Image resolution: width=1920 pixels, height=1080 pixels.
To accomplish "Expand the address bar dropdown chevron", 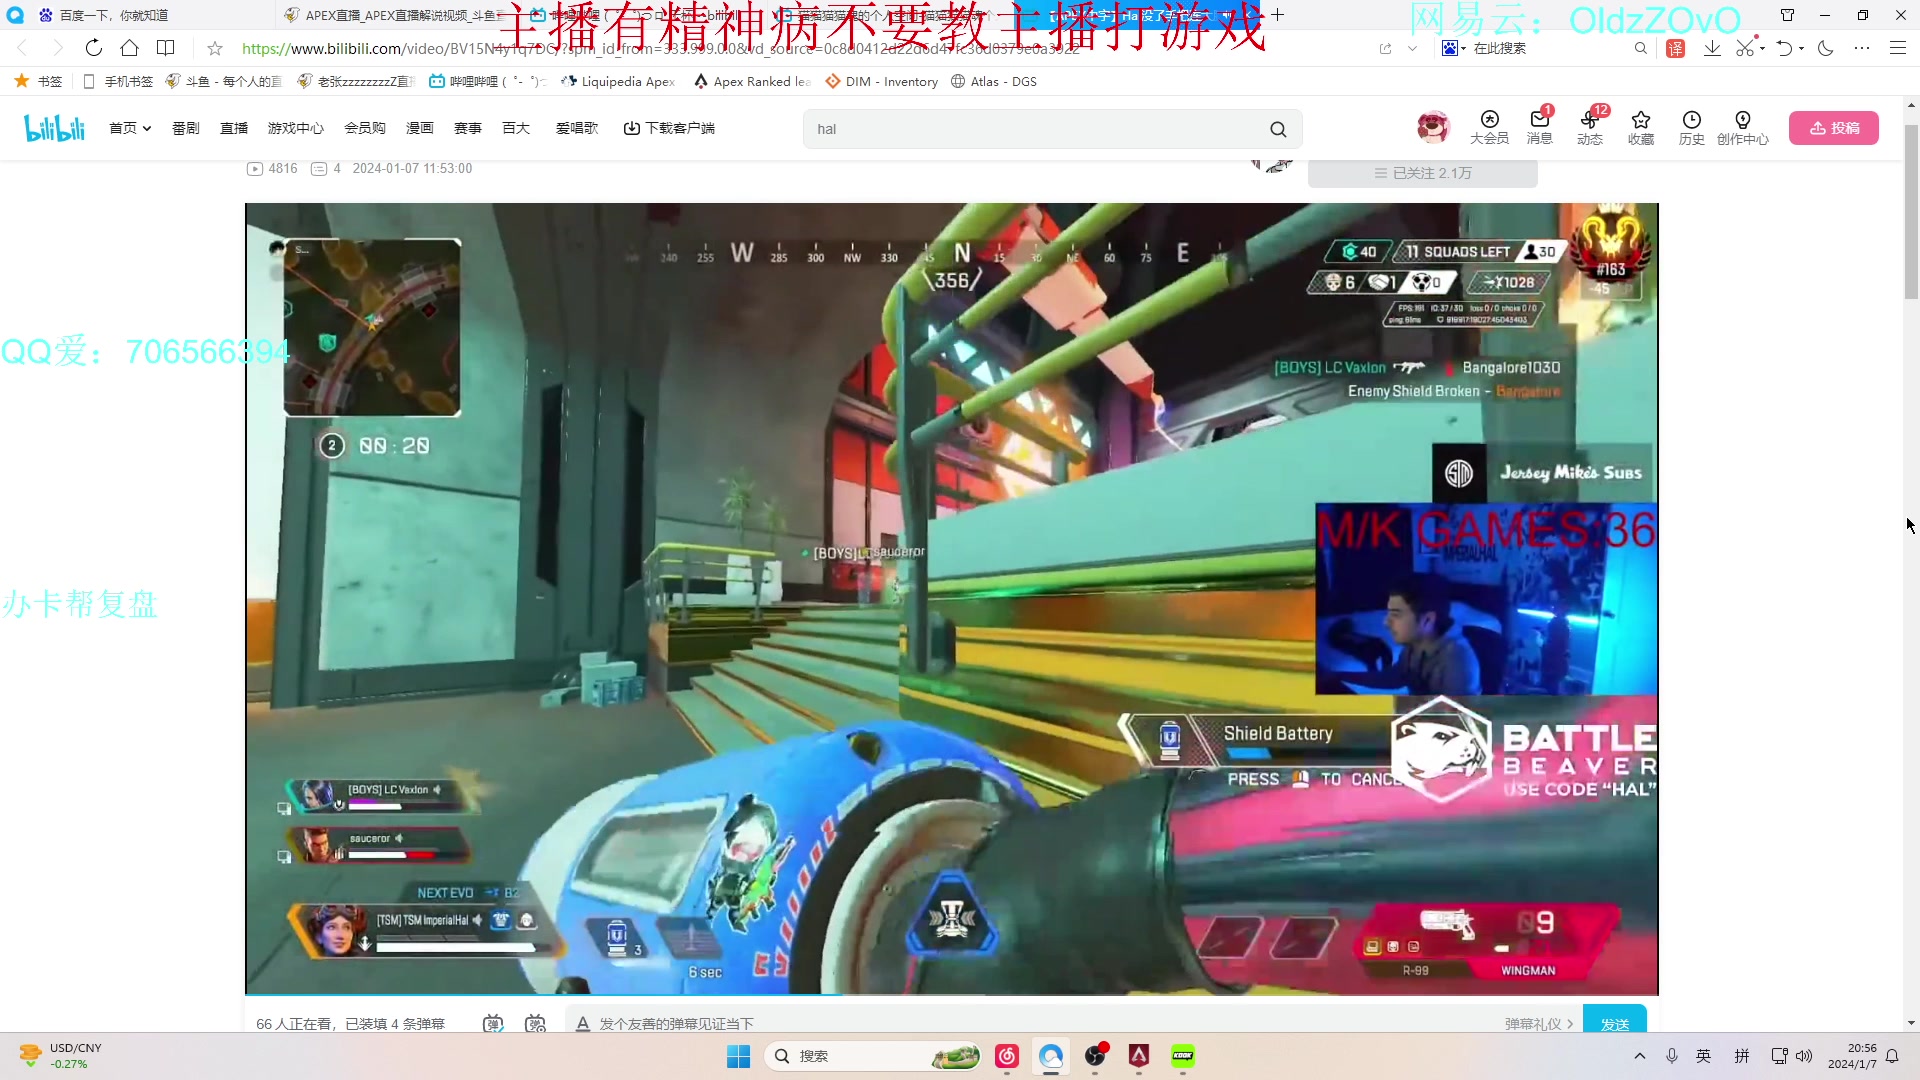I will (1412, 48).
